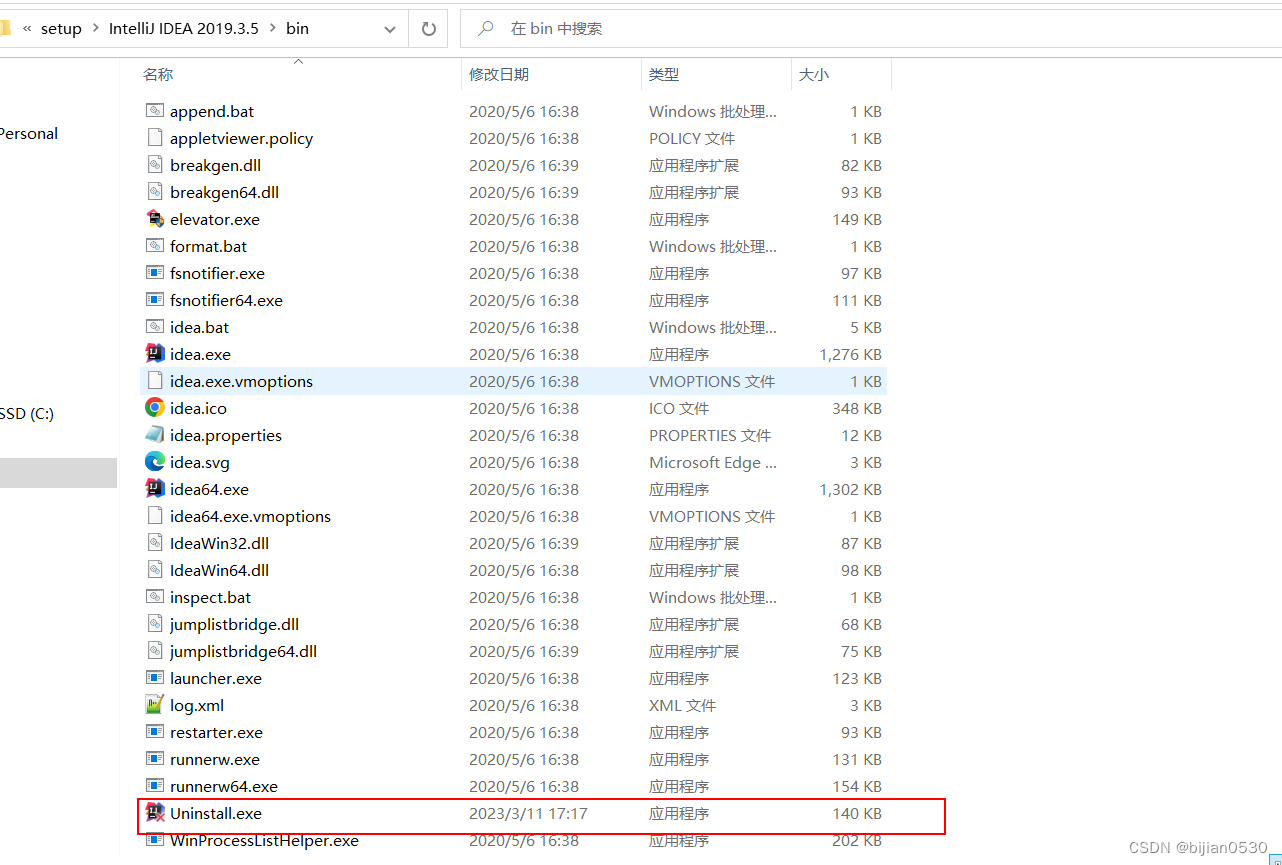Sort by the 大小 column header
The height and width of the screenshot is (865, 1282).
click(813, 74)
